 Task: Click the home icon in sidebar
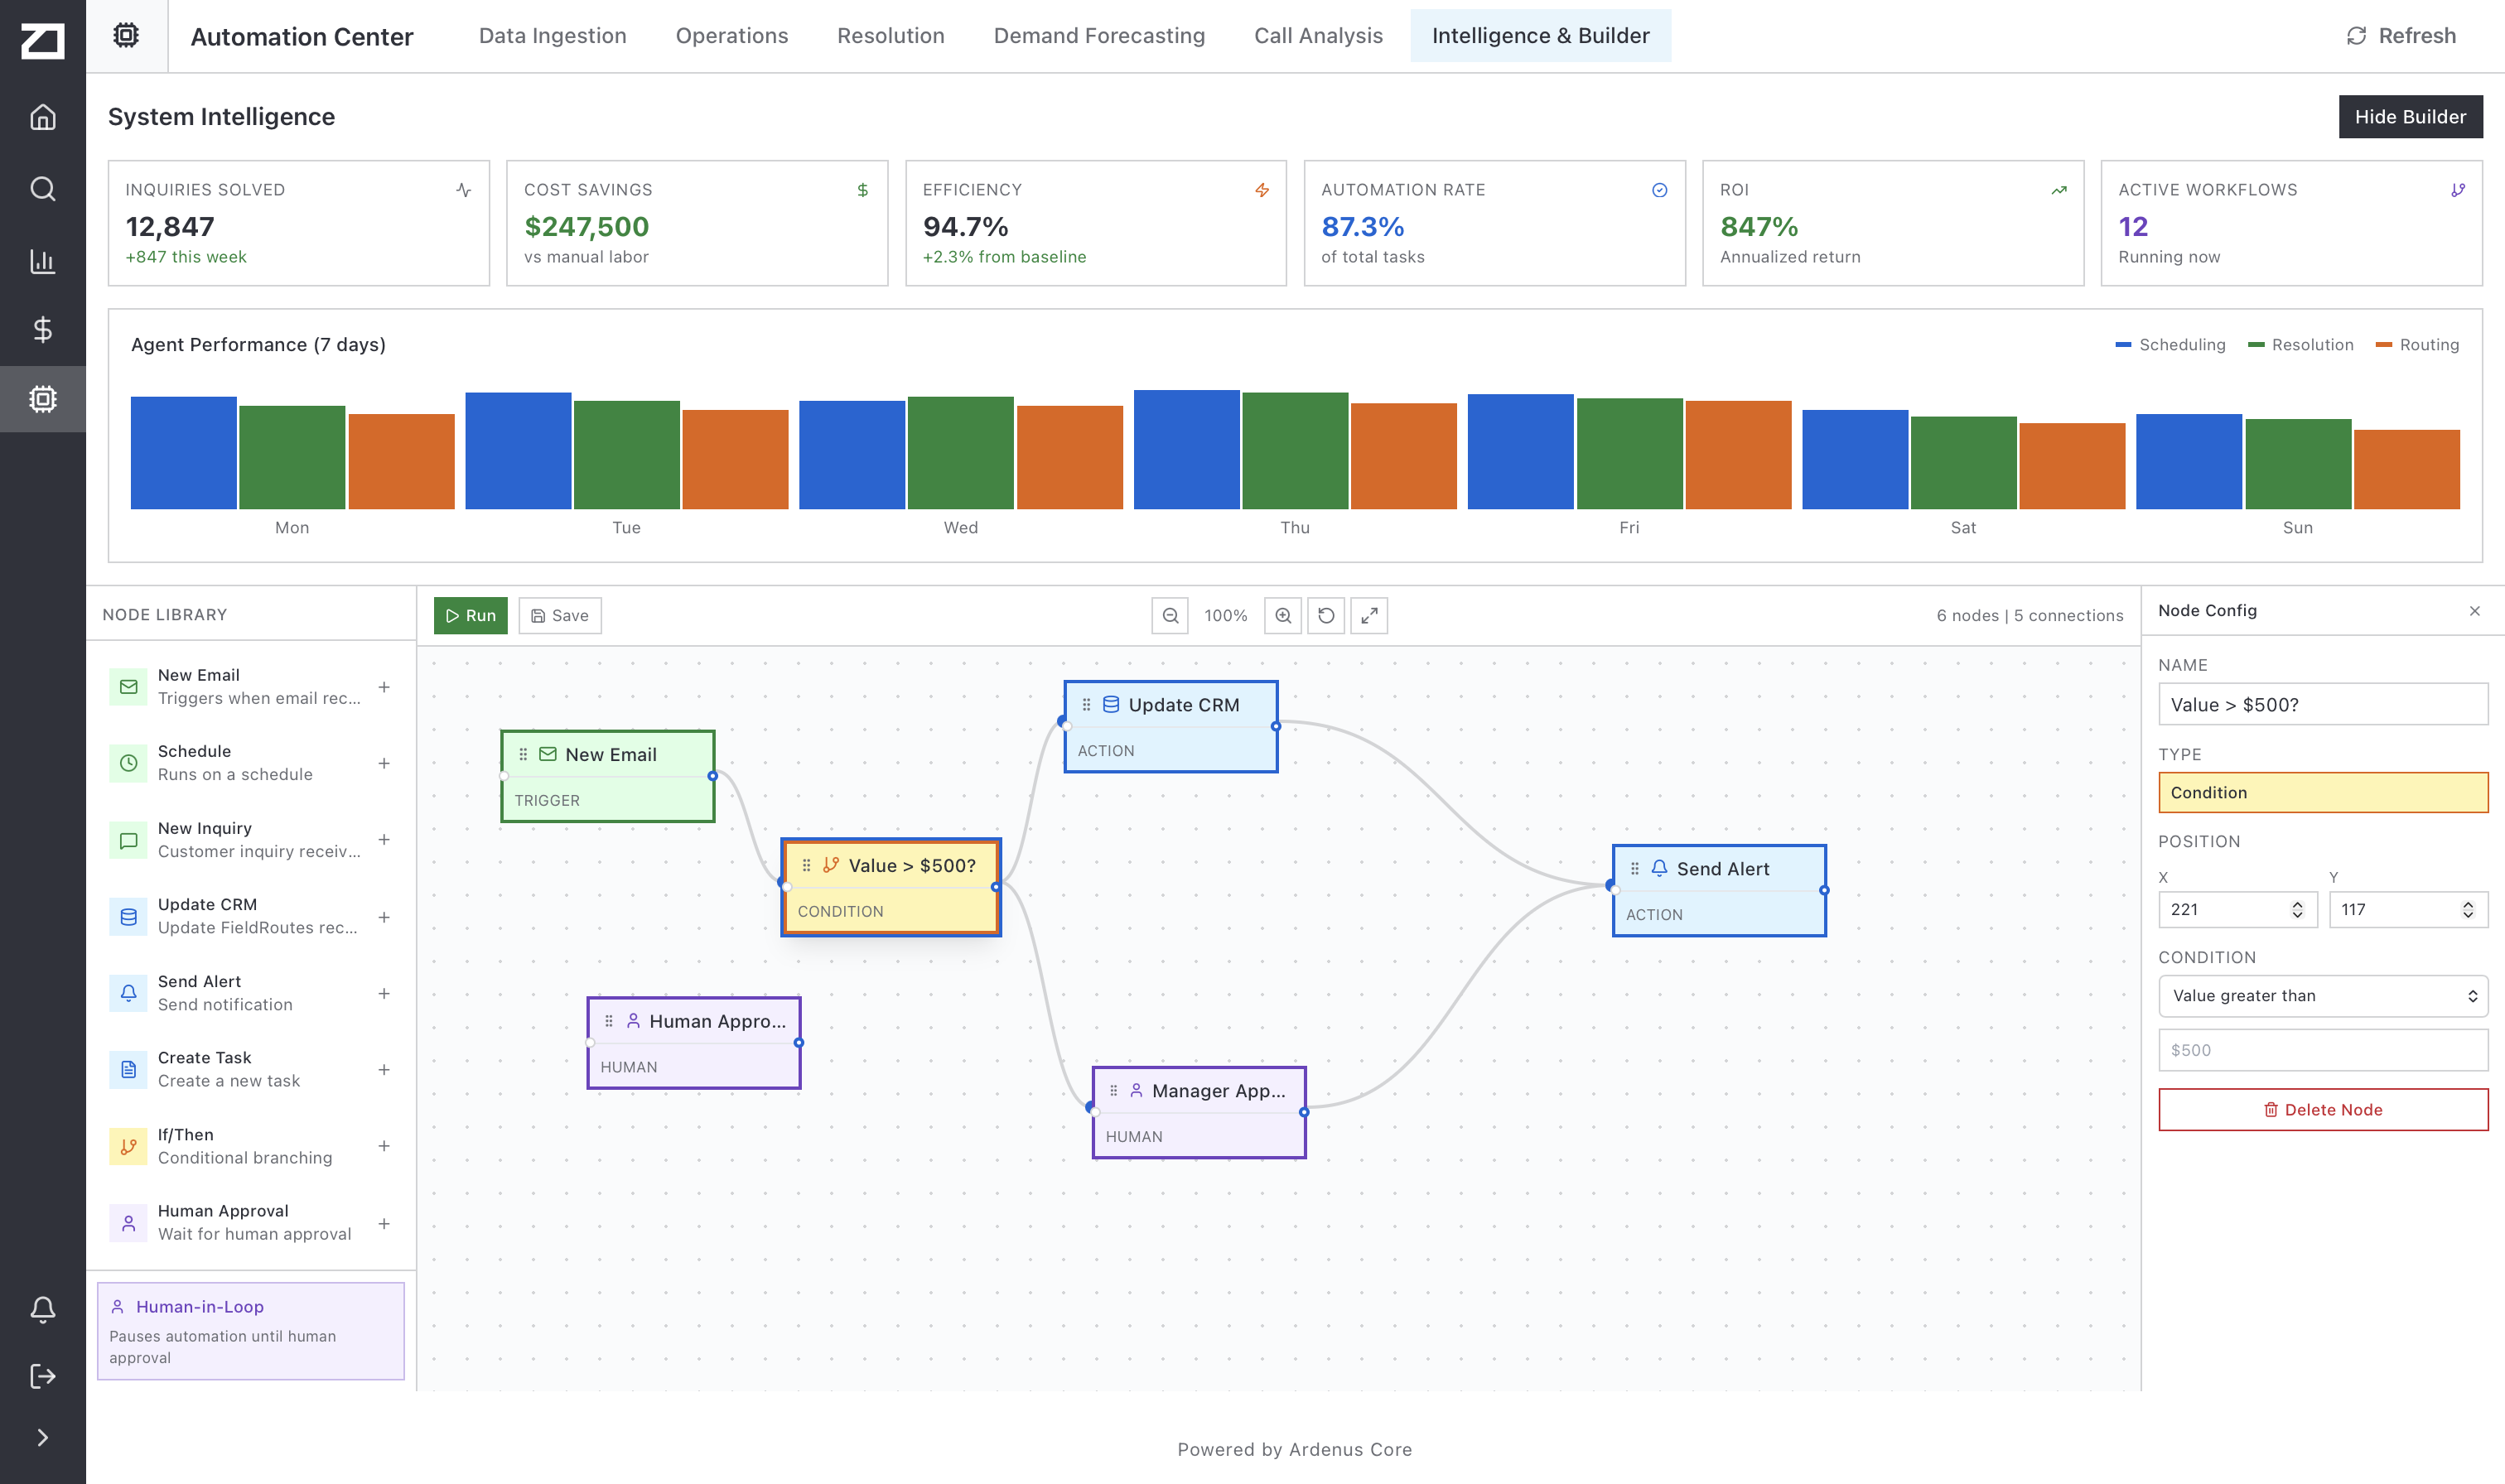(x=42, y=117)
